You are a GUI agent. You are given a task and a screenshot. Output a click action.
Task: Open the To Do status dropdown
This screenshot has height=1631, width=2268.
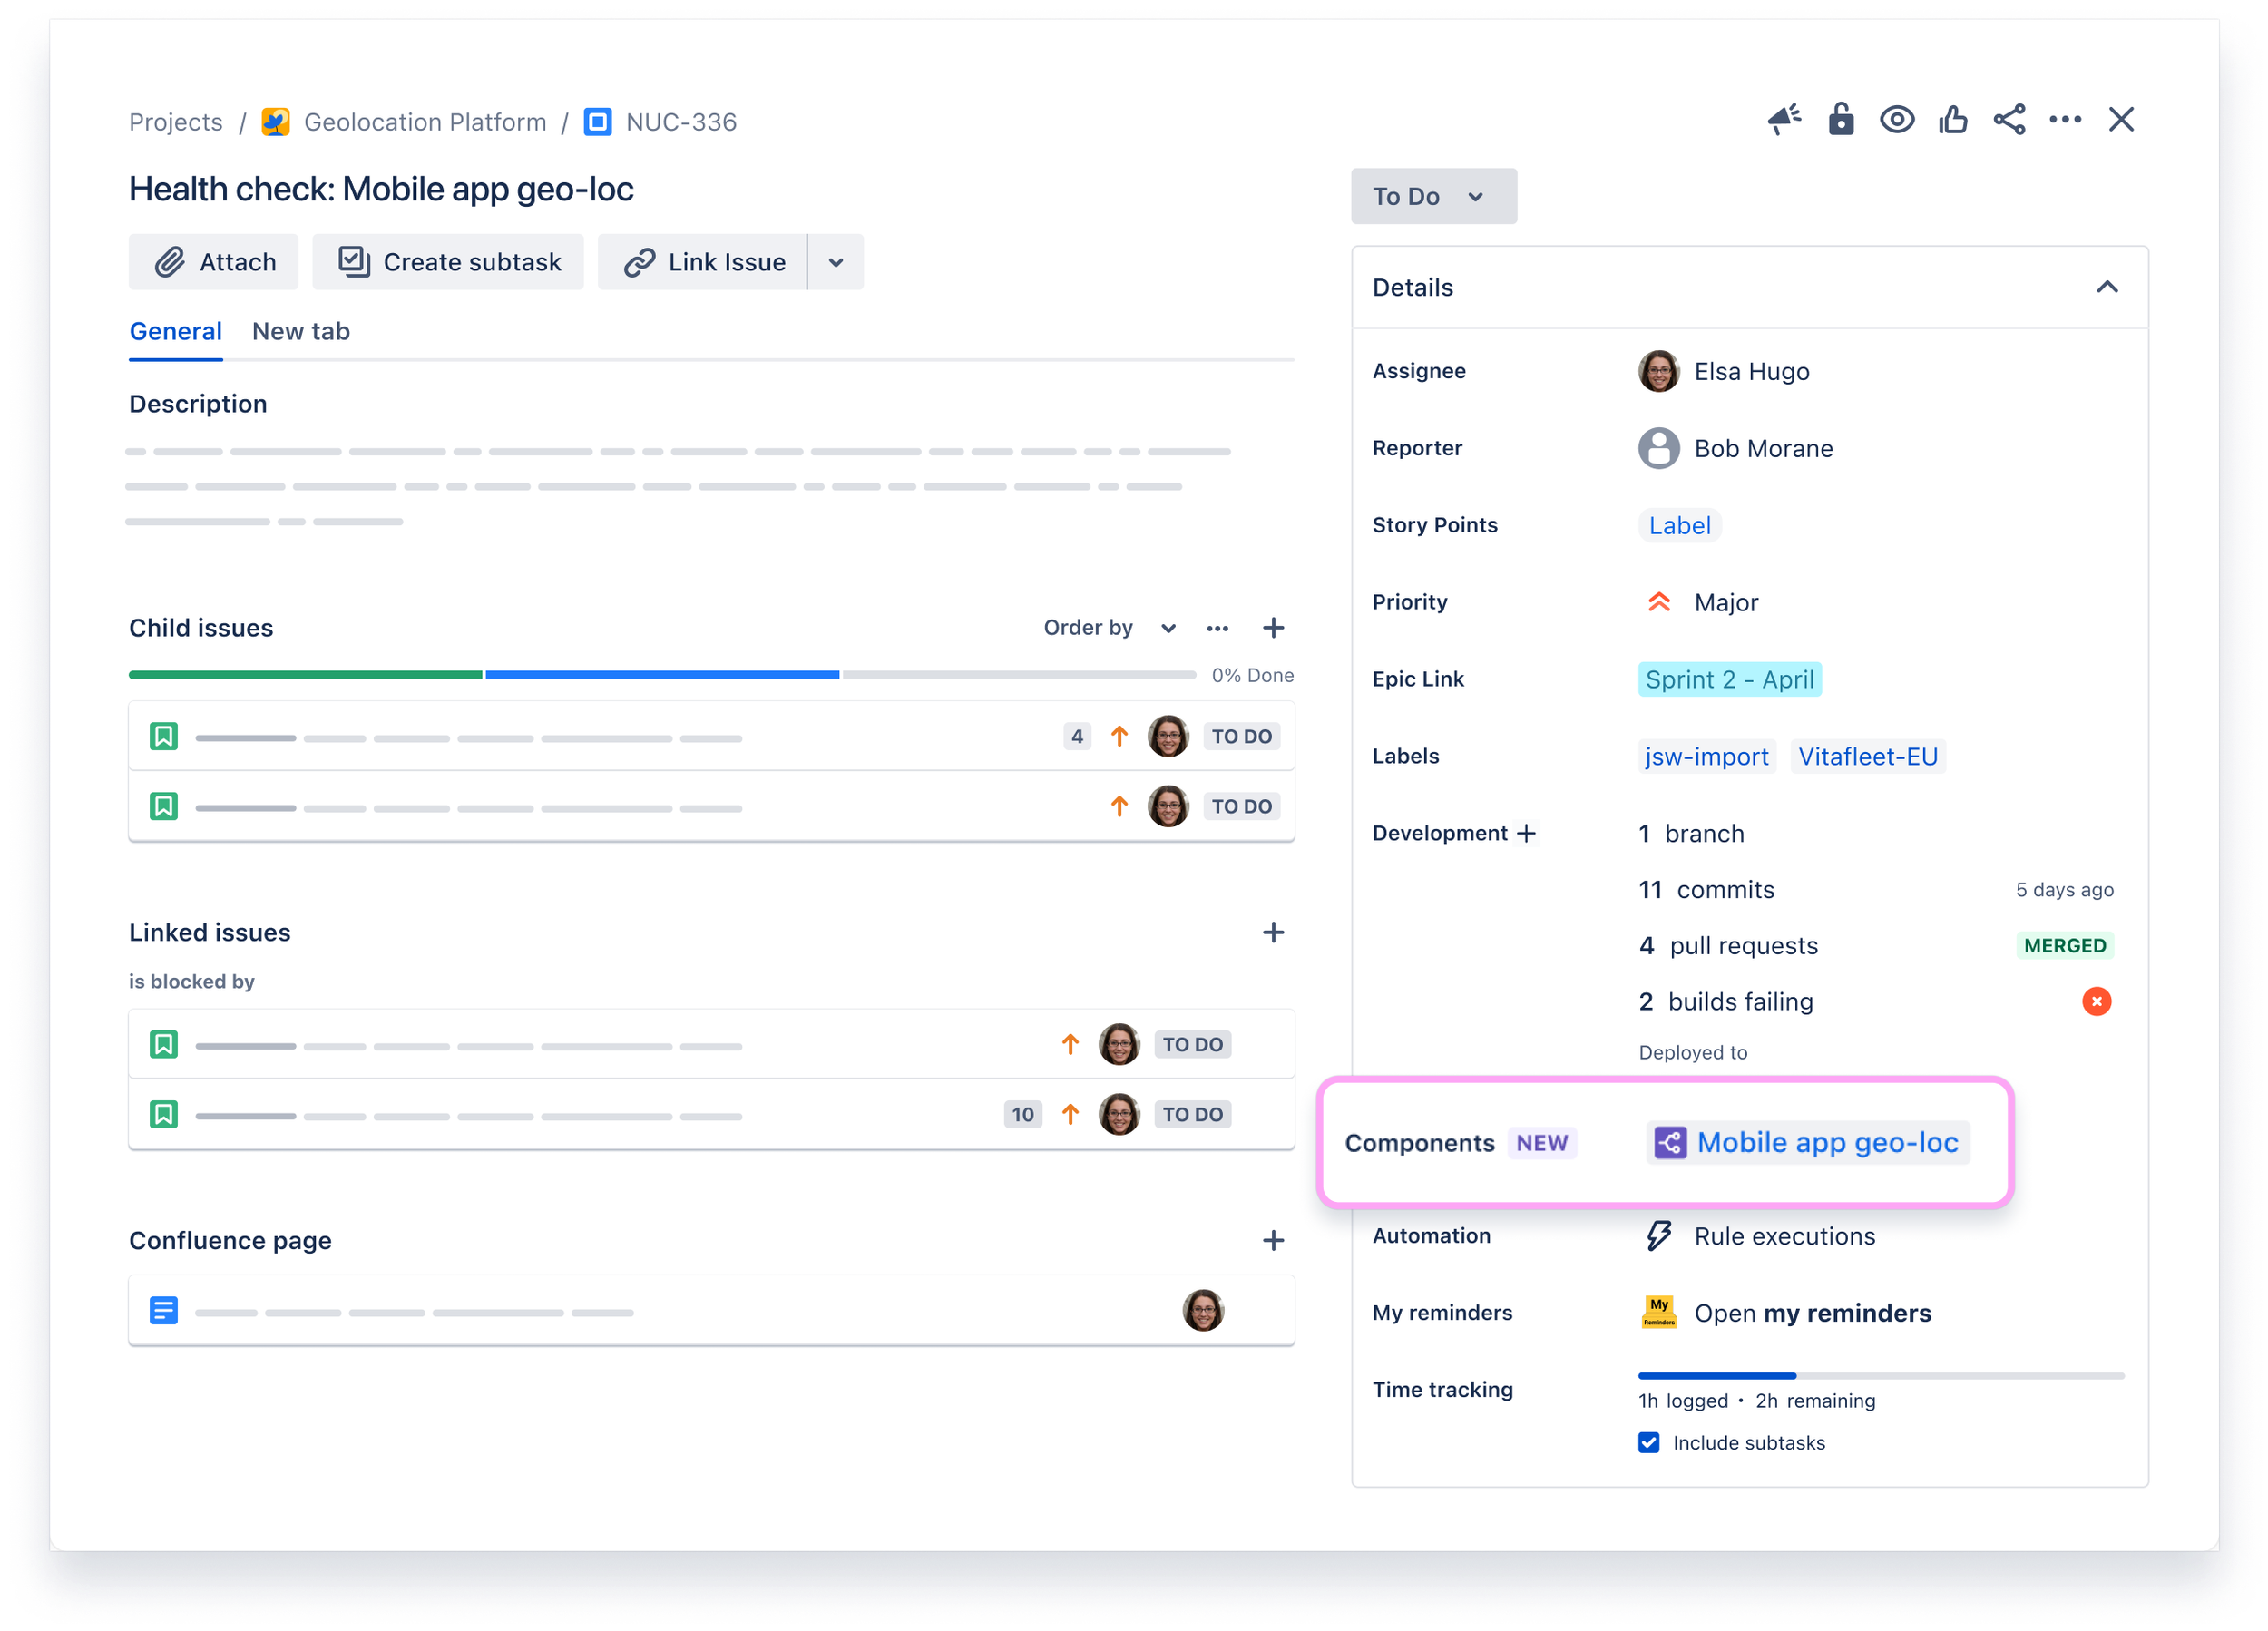(1433, 196)
